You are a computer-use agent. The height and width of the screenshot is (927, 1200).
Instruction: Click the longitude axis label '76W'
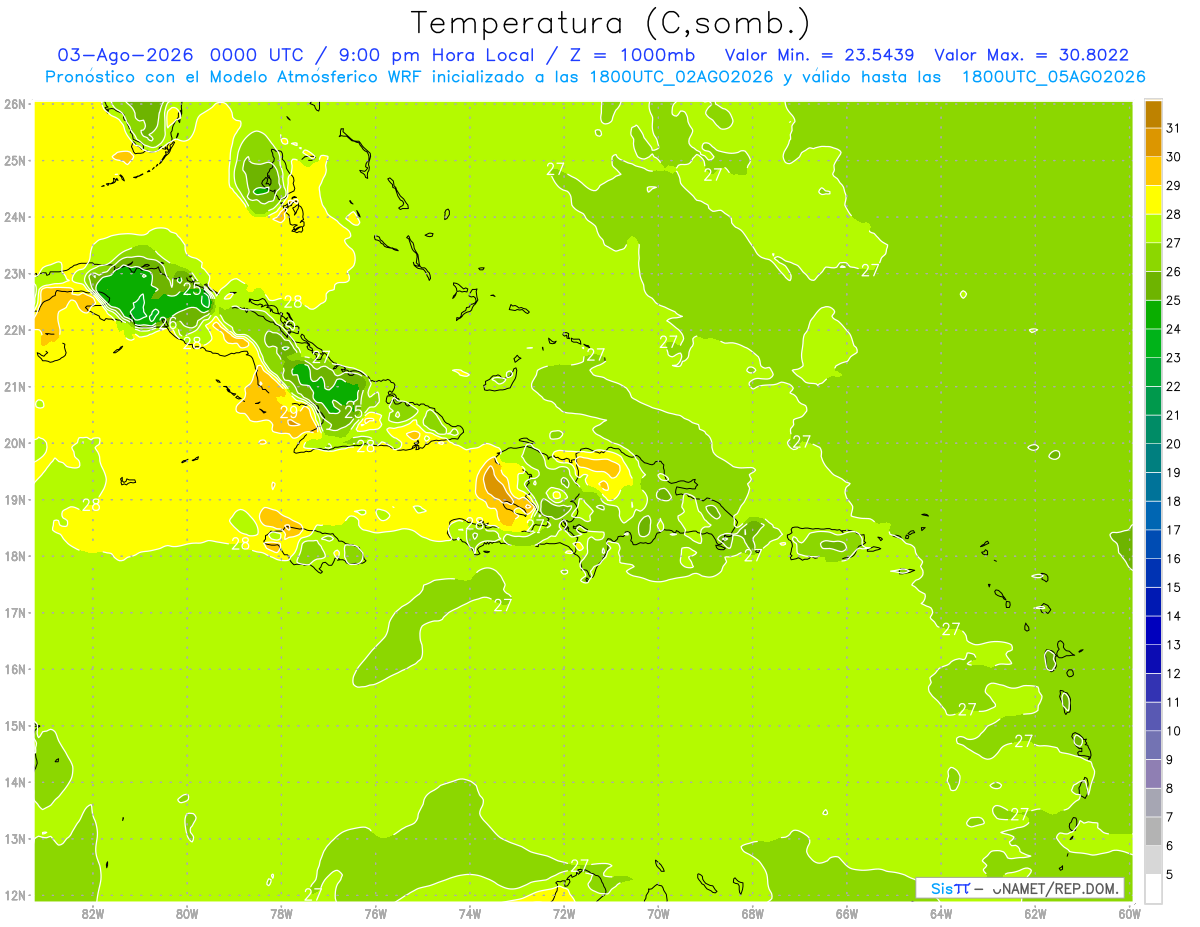tap(375, 913)
